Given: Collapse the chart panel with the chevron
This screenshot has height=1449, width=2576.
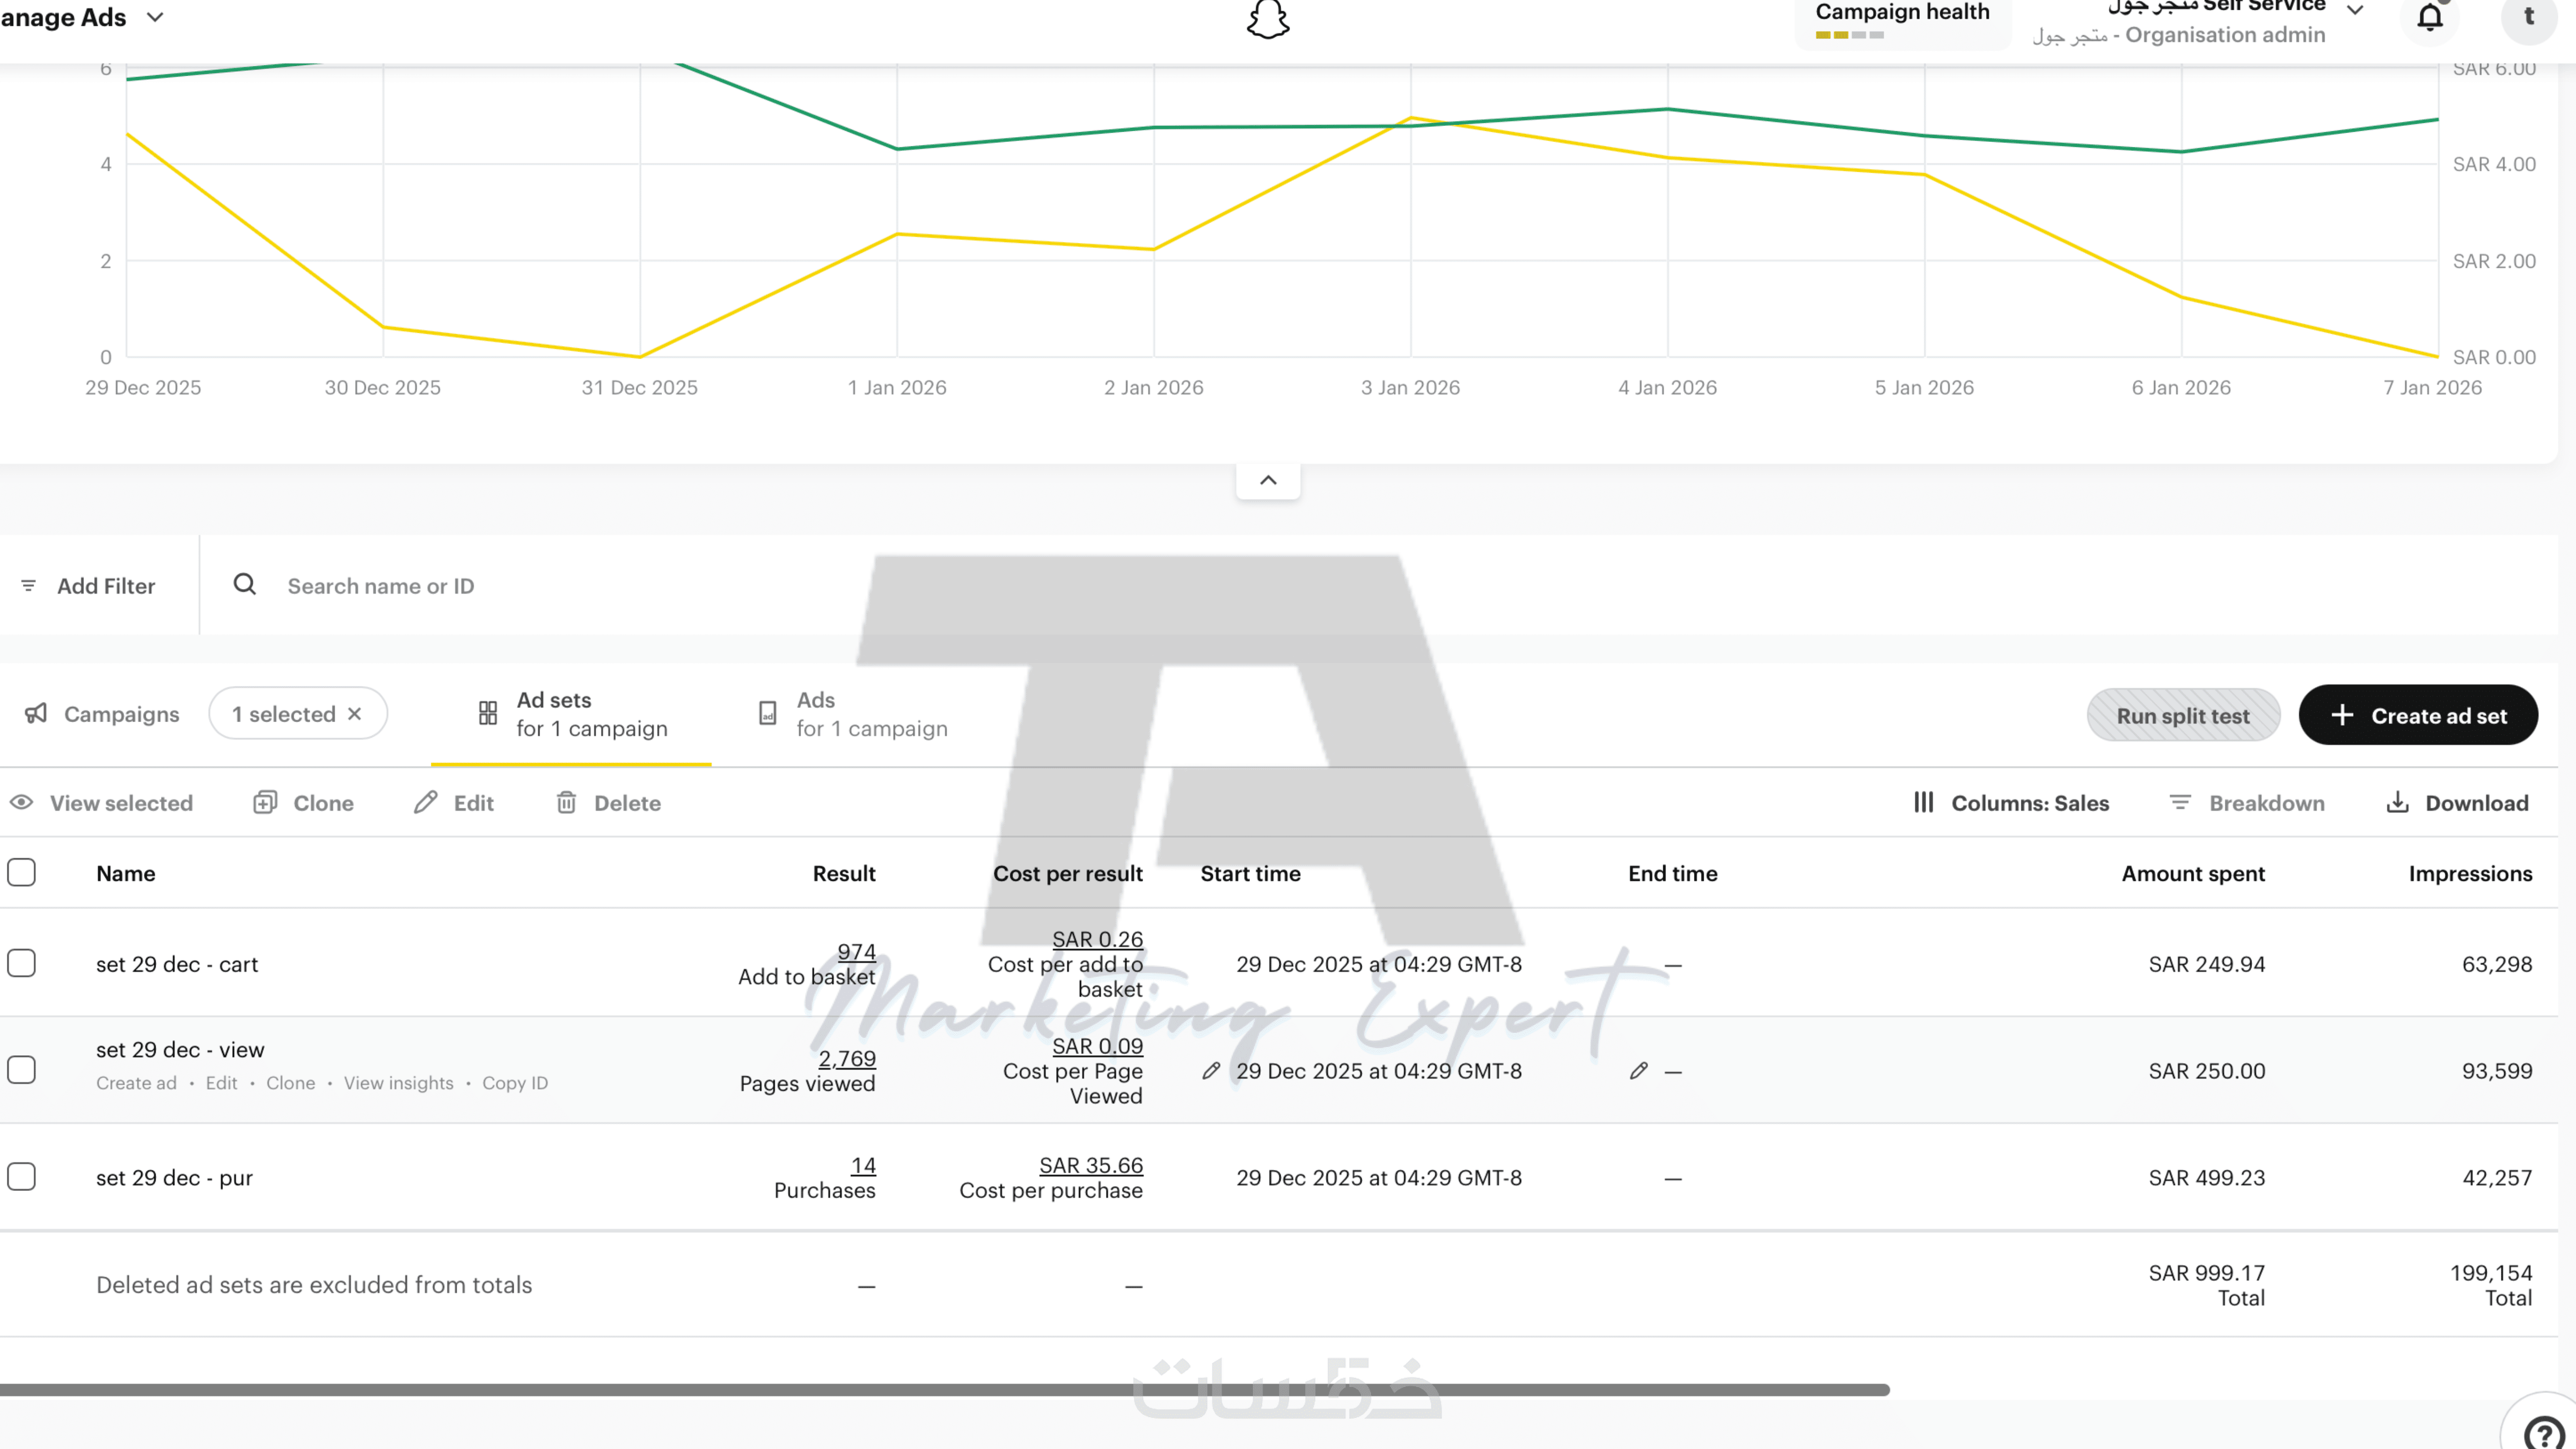Looking at the screenshot, I should click(x=1268, y=480).
